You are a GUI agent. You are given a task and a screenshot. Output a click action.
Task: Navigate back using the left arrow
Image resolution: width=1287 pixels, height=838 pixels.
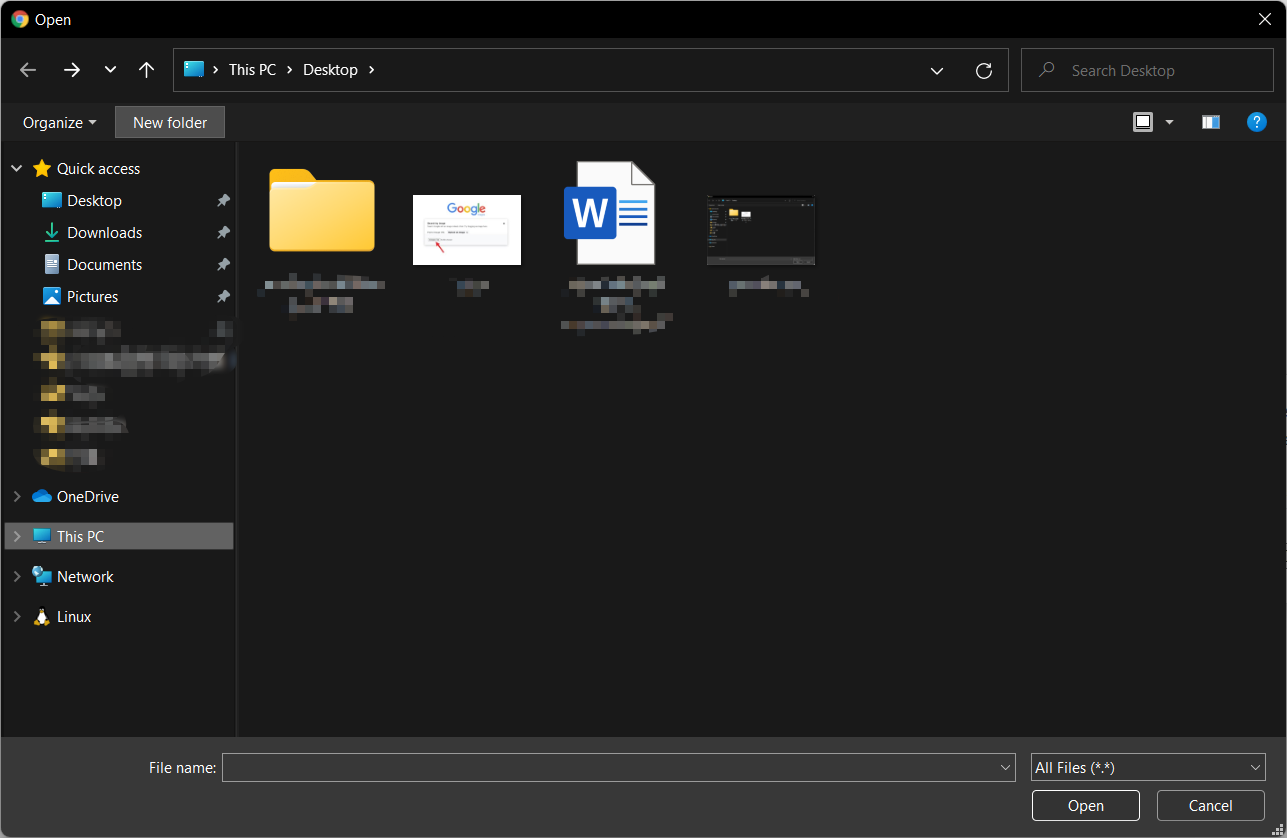(27, 69)
